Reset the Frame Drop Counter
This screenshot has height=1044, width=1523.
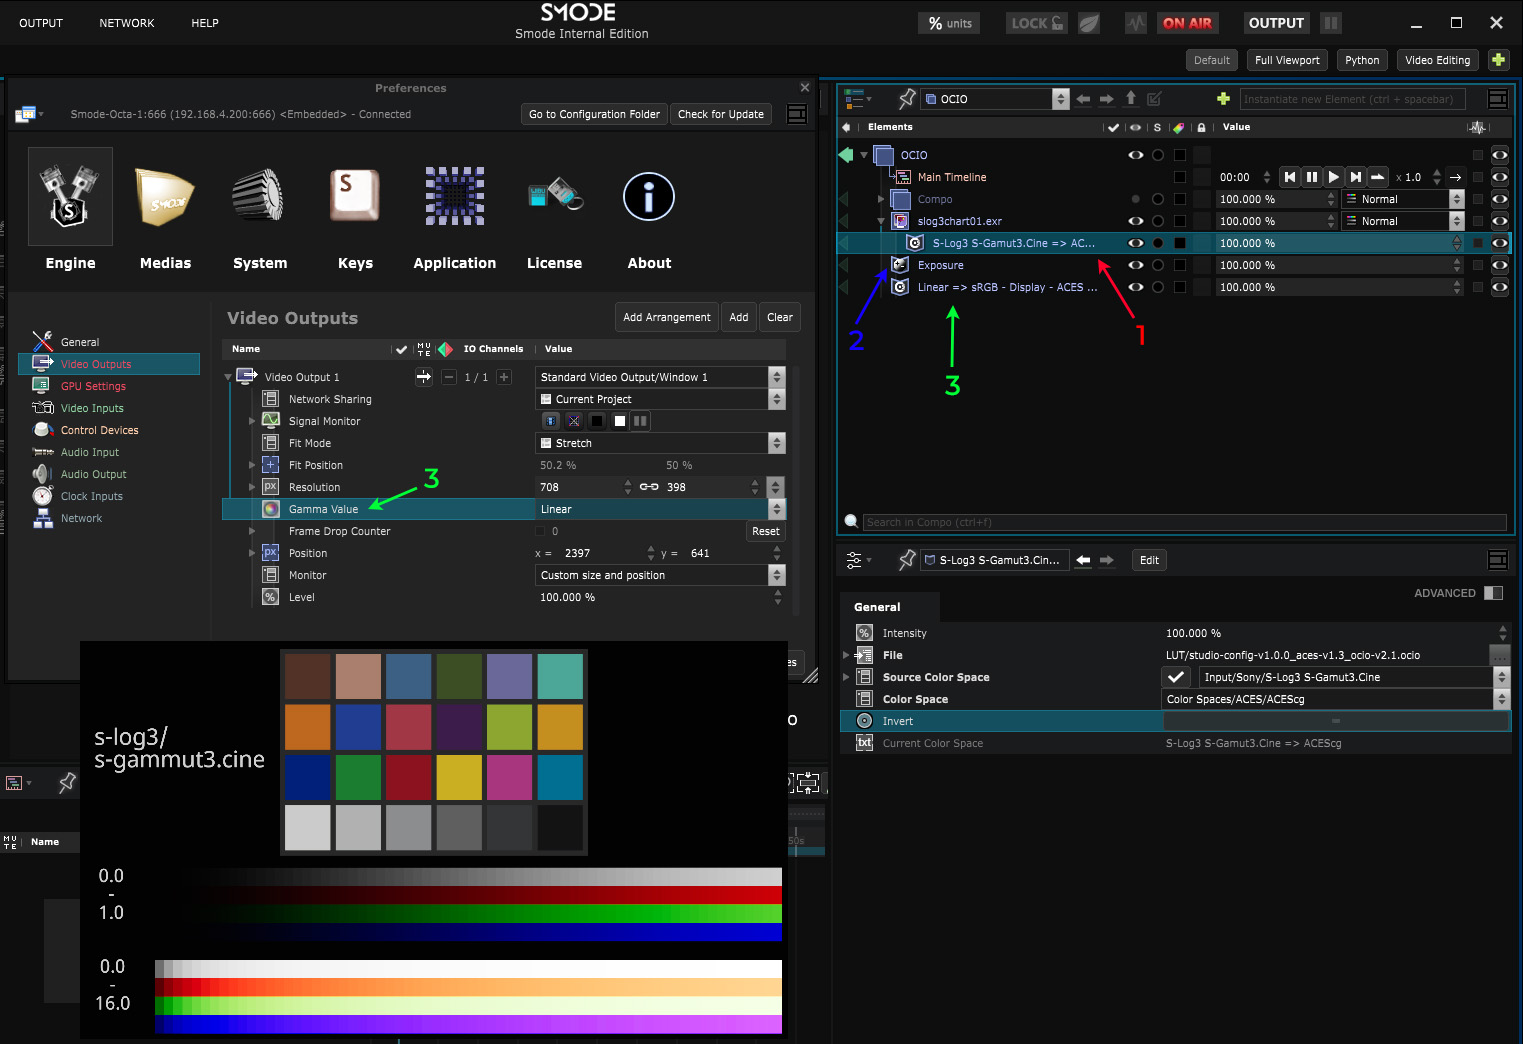pos(766,531)
